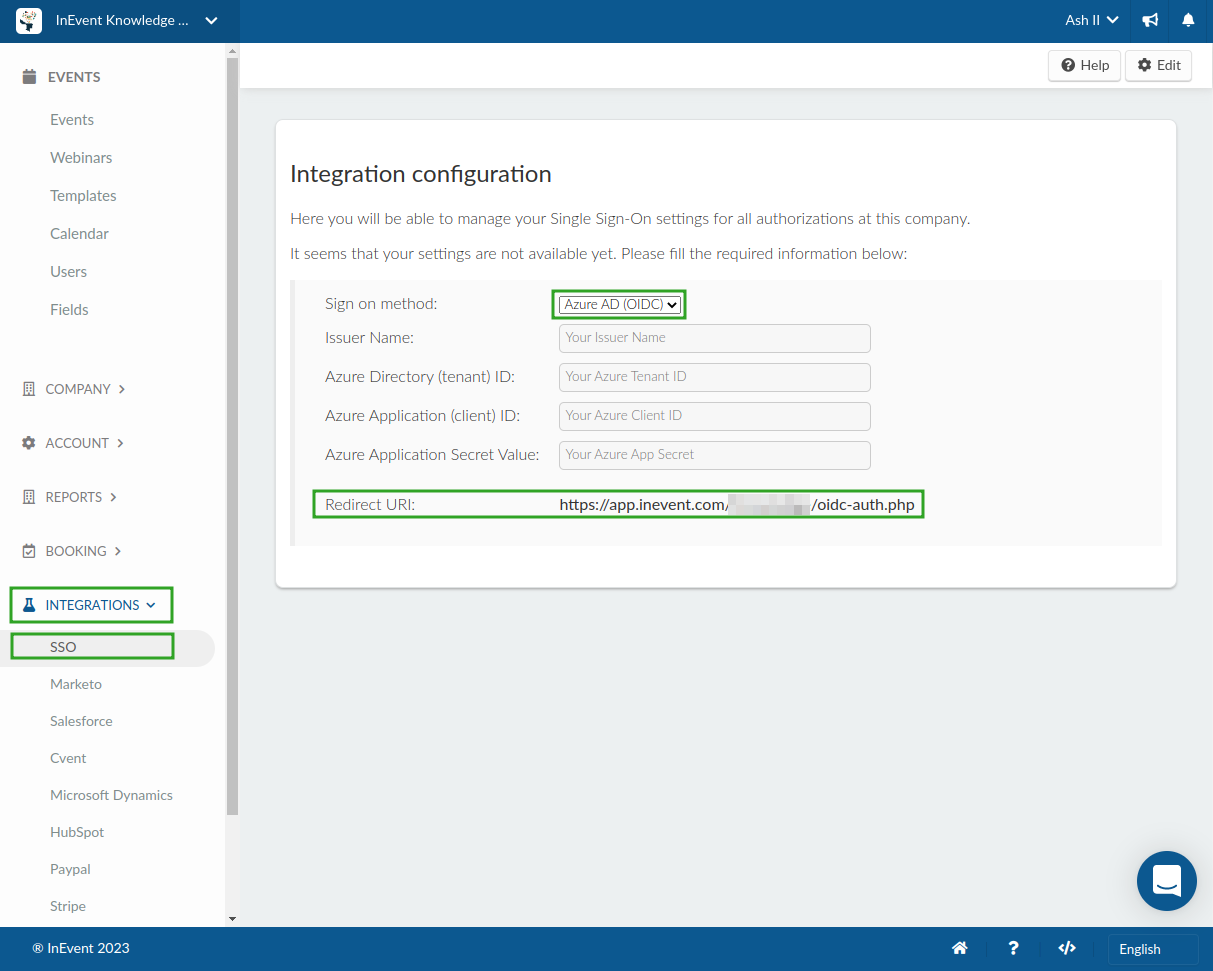
Task: Click the Edit button
Action: 1158,65
